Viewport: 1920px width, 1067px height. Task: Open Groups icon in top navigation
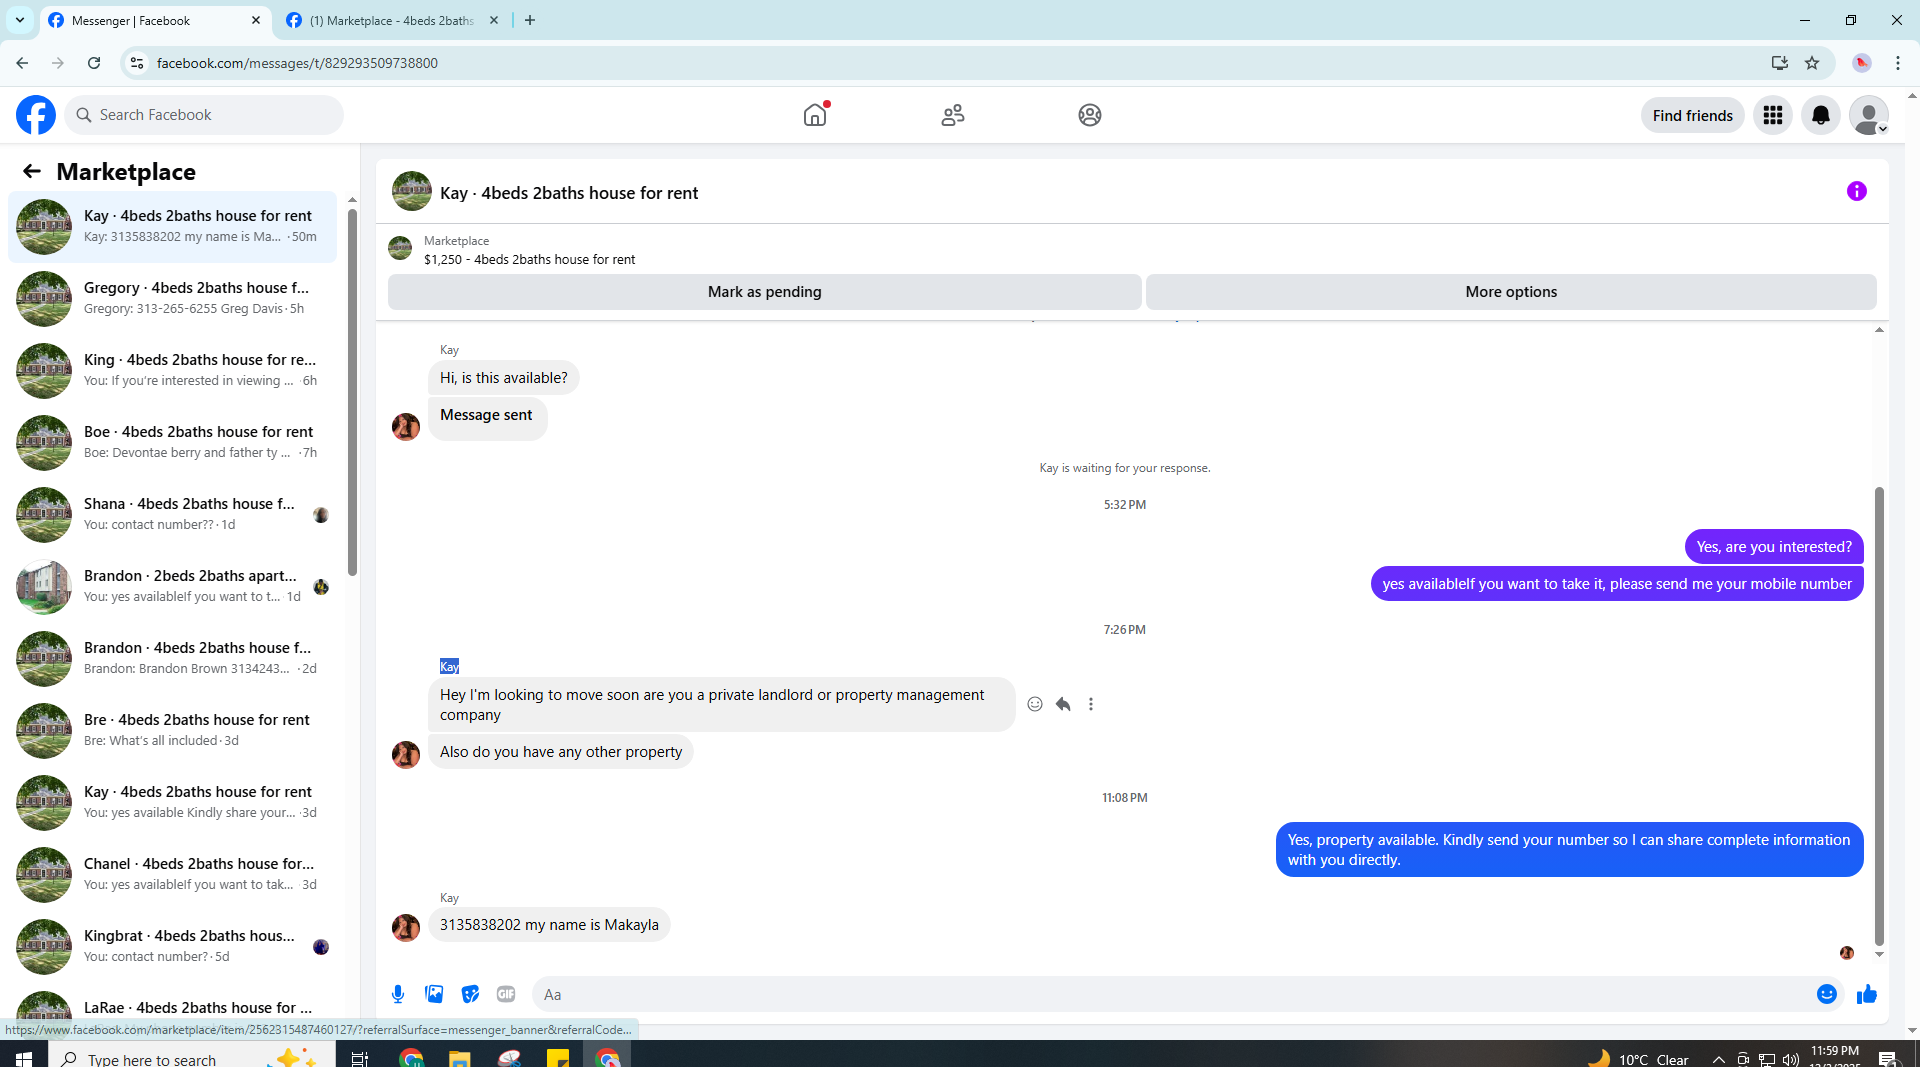[1090, 115]
